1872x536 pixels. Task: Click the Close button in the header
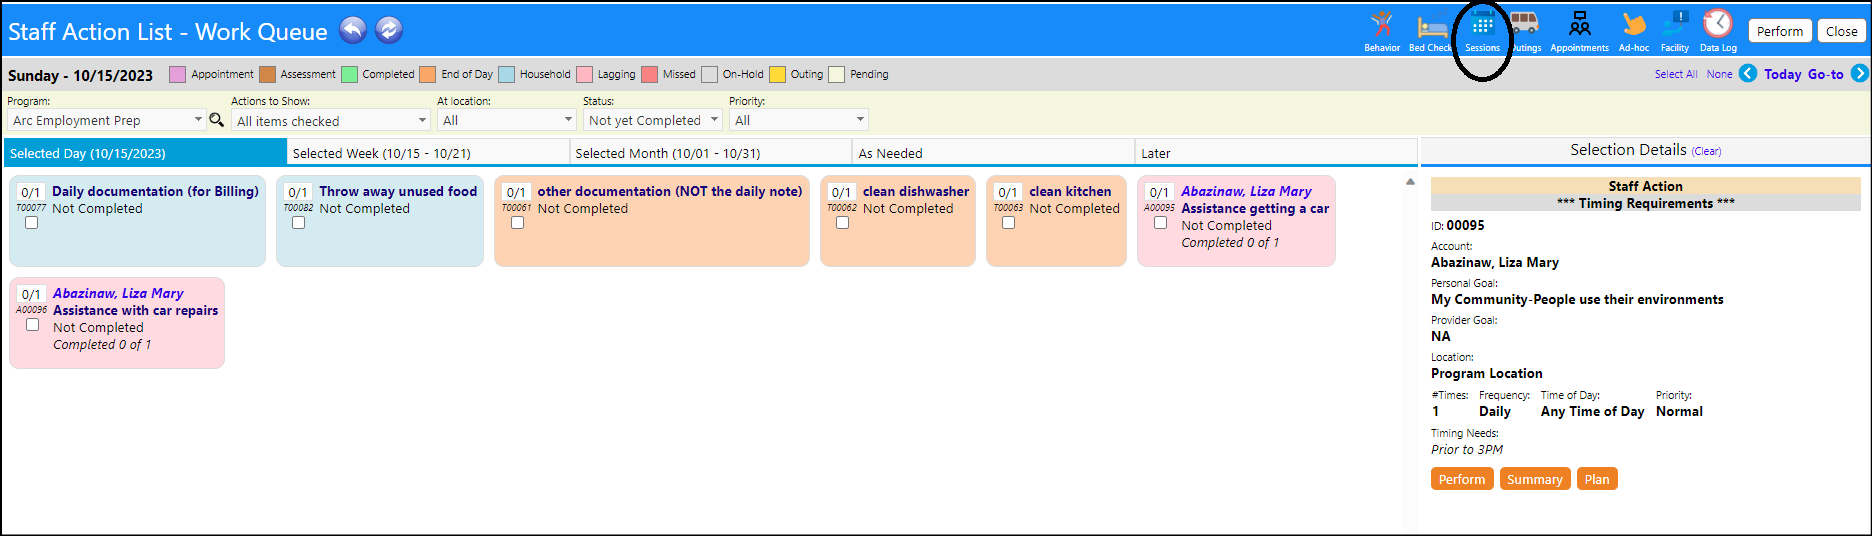click(1841, 31)
